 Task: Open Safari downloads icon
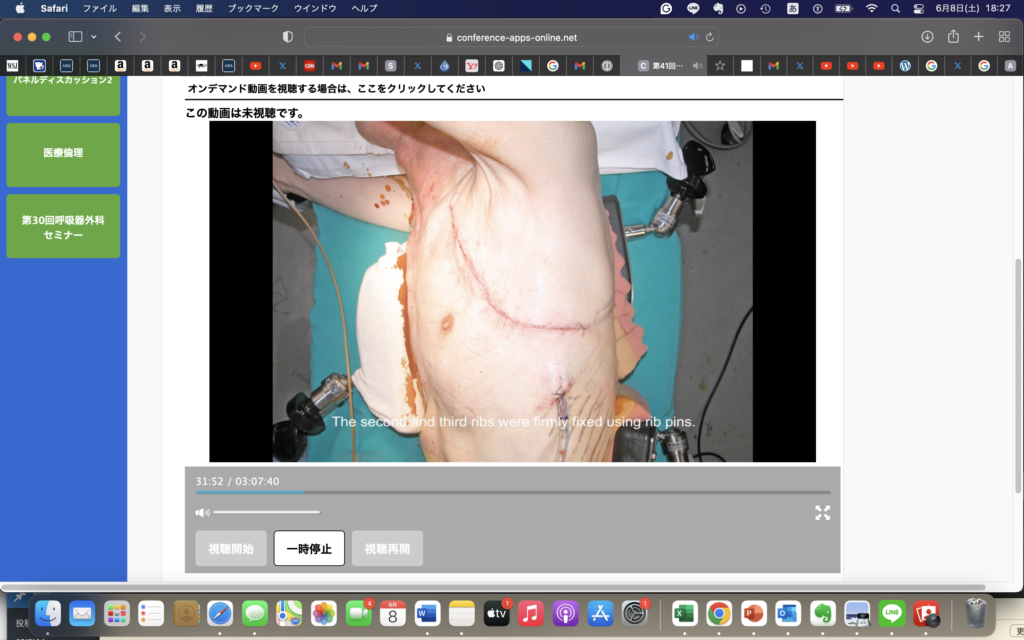927,37
